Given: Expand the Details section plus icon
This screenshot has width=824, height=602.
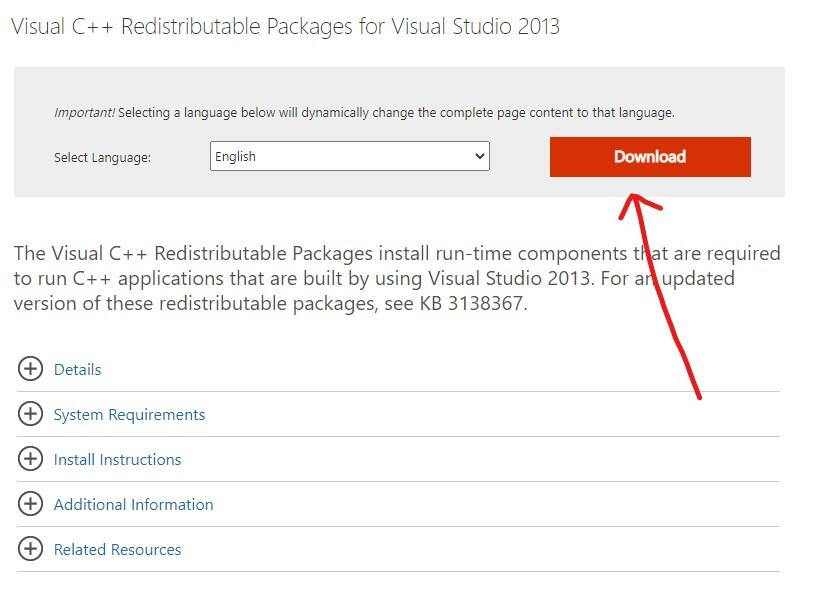Looking at the screenshot, I should (30, 369).
